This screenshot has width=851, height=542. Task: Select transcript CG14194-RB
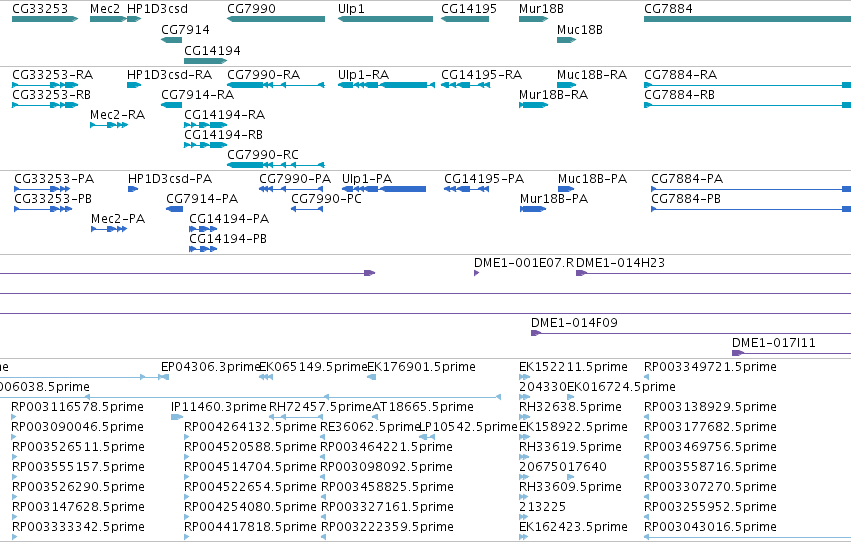point(224,135)
